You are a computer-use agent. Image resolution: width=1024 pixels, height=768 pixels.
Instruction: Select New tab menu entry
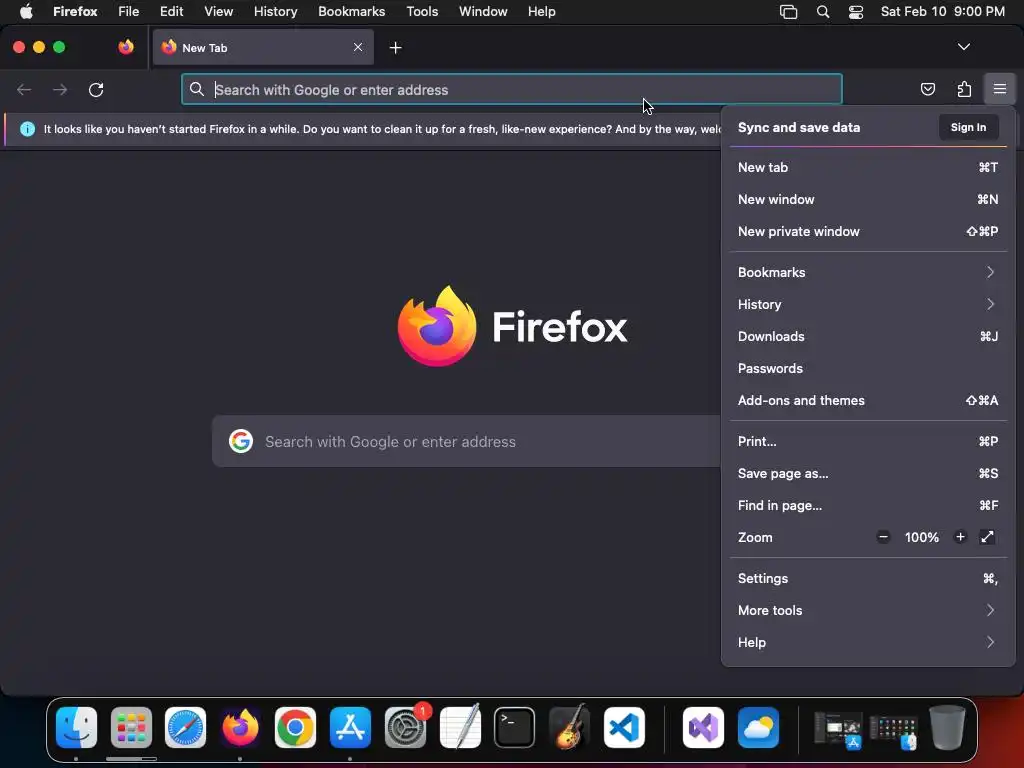click(x=868, y=167)
